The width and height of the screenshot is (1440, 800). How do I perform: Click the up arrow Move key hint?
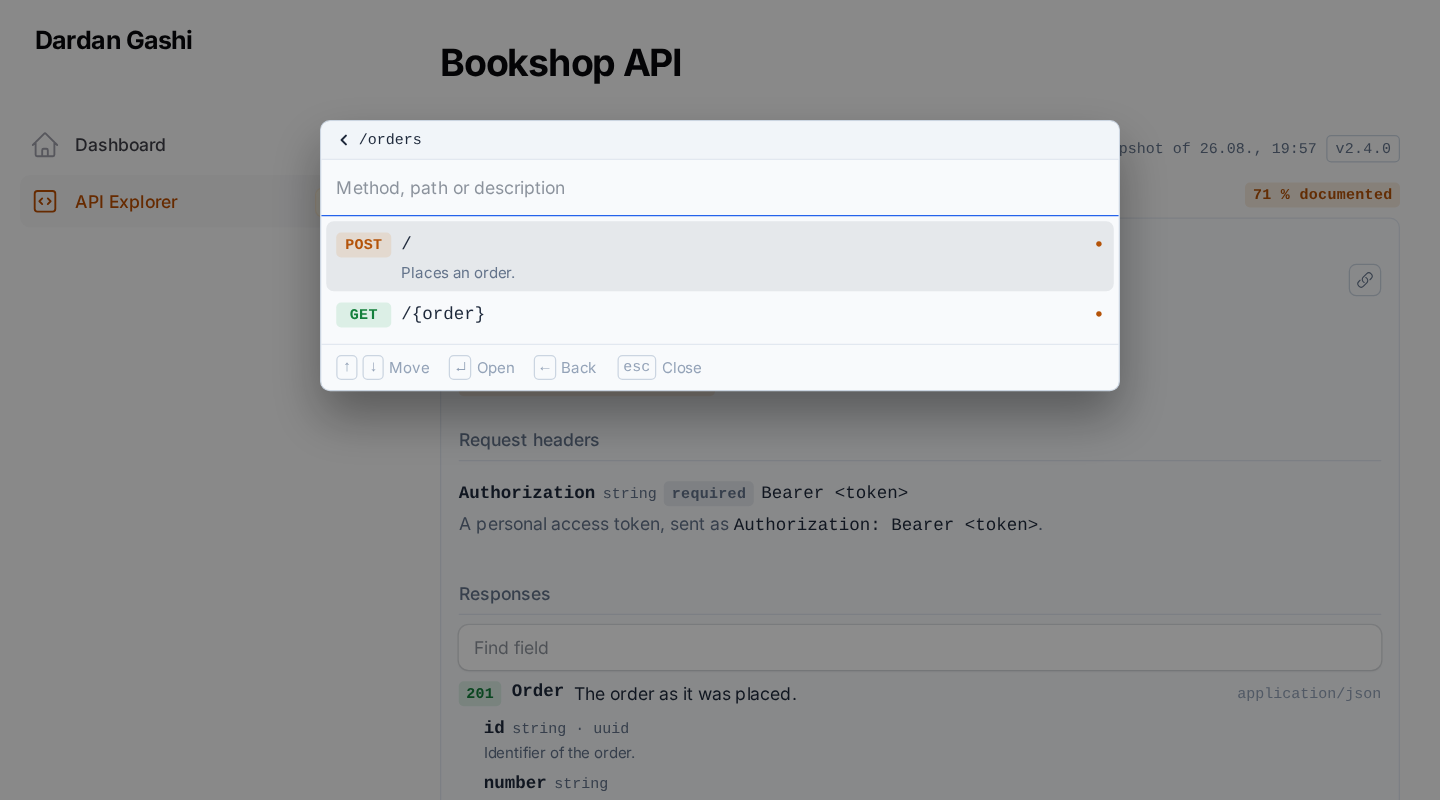pyautogui.click(x=347, y=367)
